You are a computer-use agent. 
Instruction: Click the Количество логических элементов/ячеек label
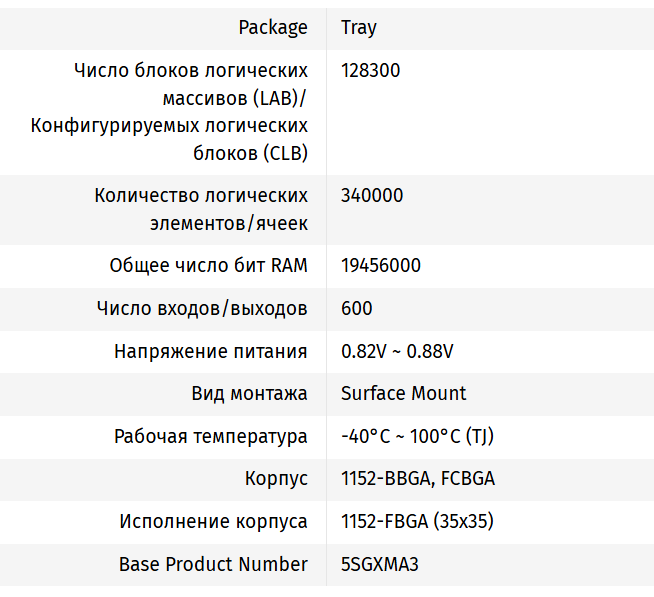coord(201,209)
